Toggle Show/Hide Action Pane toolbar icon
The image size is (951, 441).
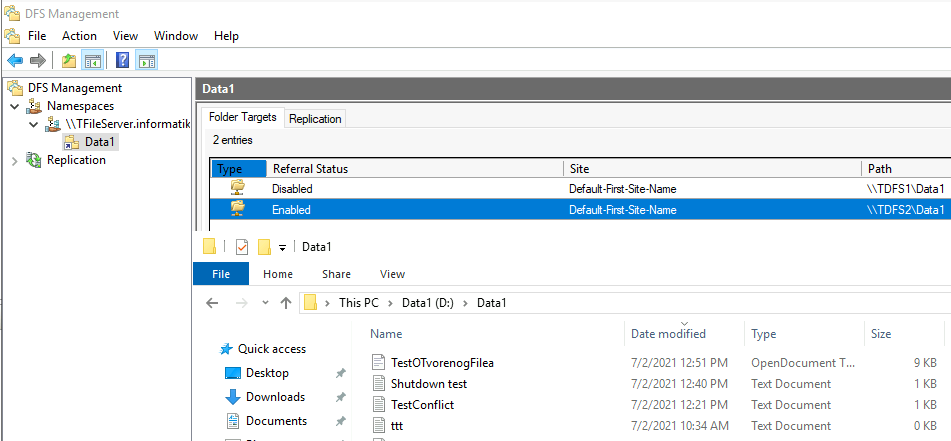146,61
